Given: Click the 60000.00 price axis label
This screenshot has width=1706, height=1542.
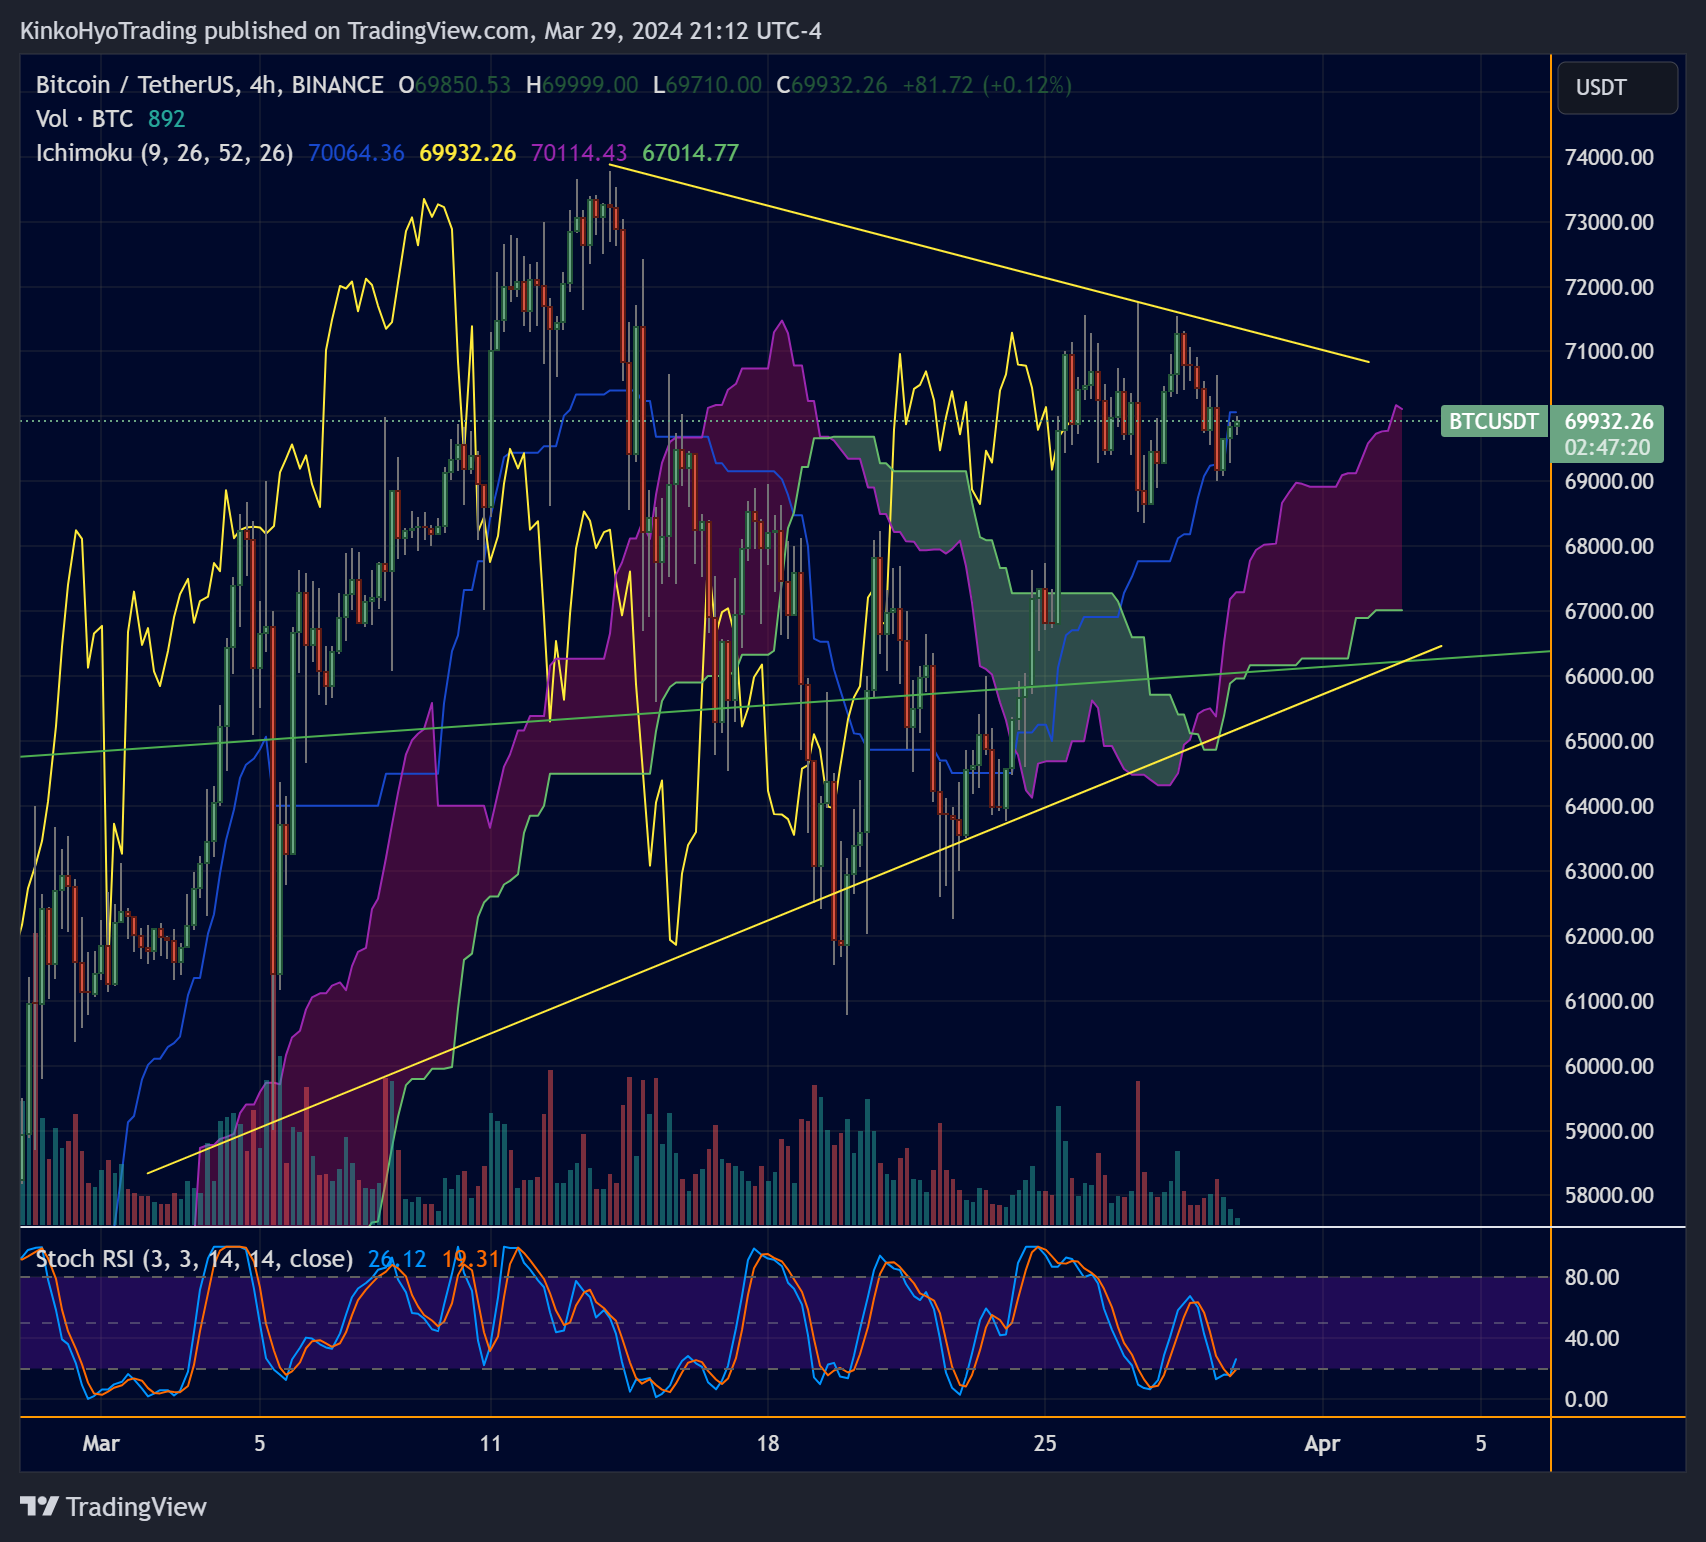Looking at the screenshot, I should click(1609, 1066).
